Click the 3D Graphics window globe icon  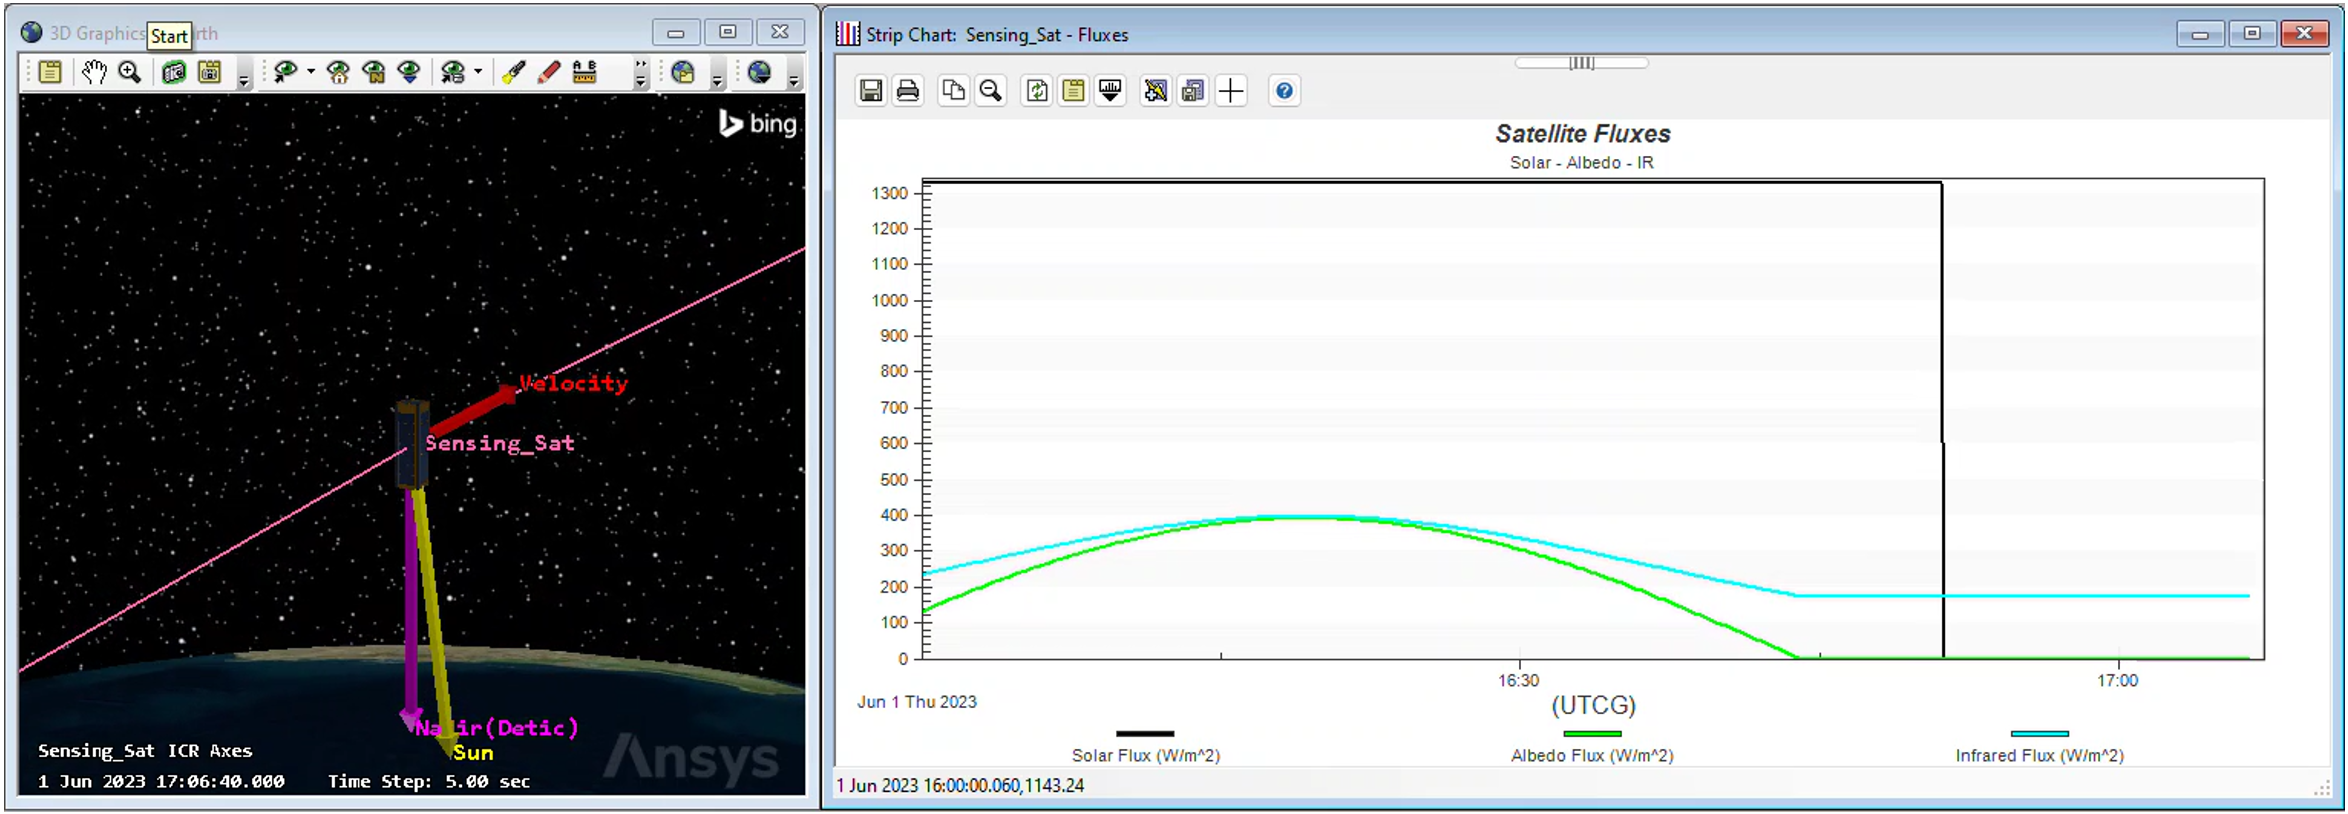[x=32, y=33]
